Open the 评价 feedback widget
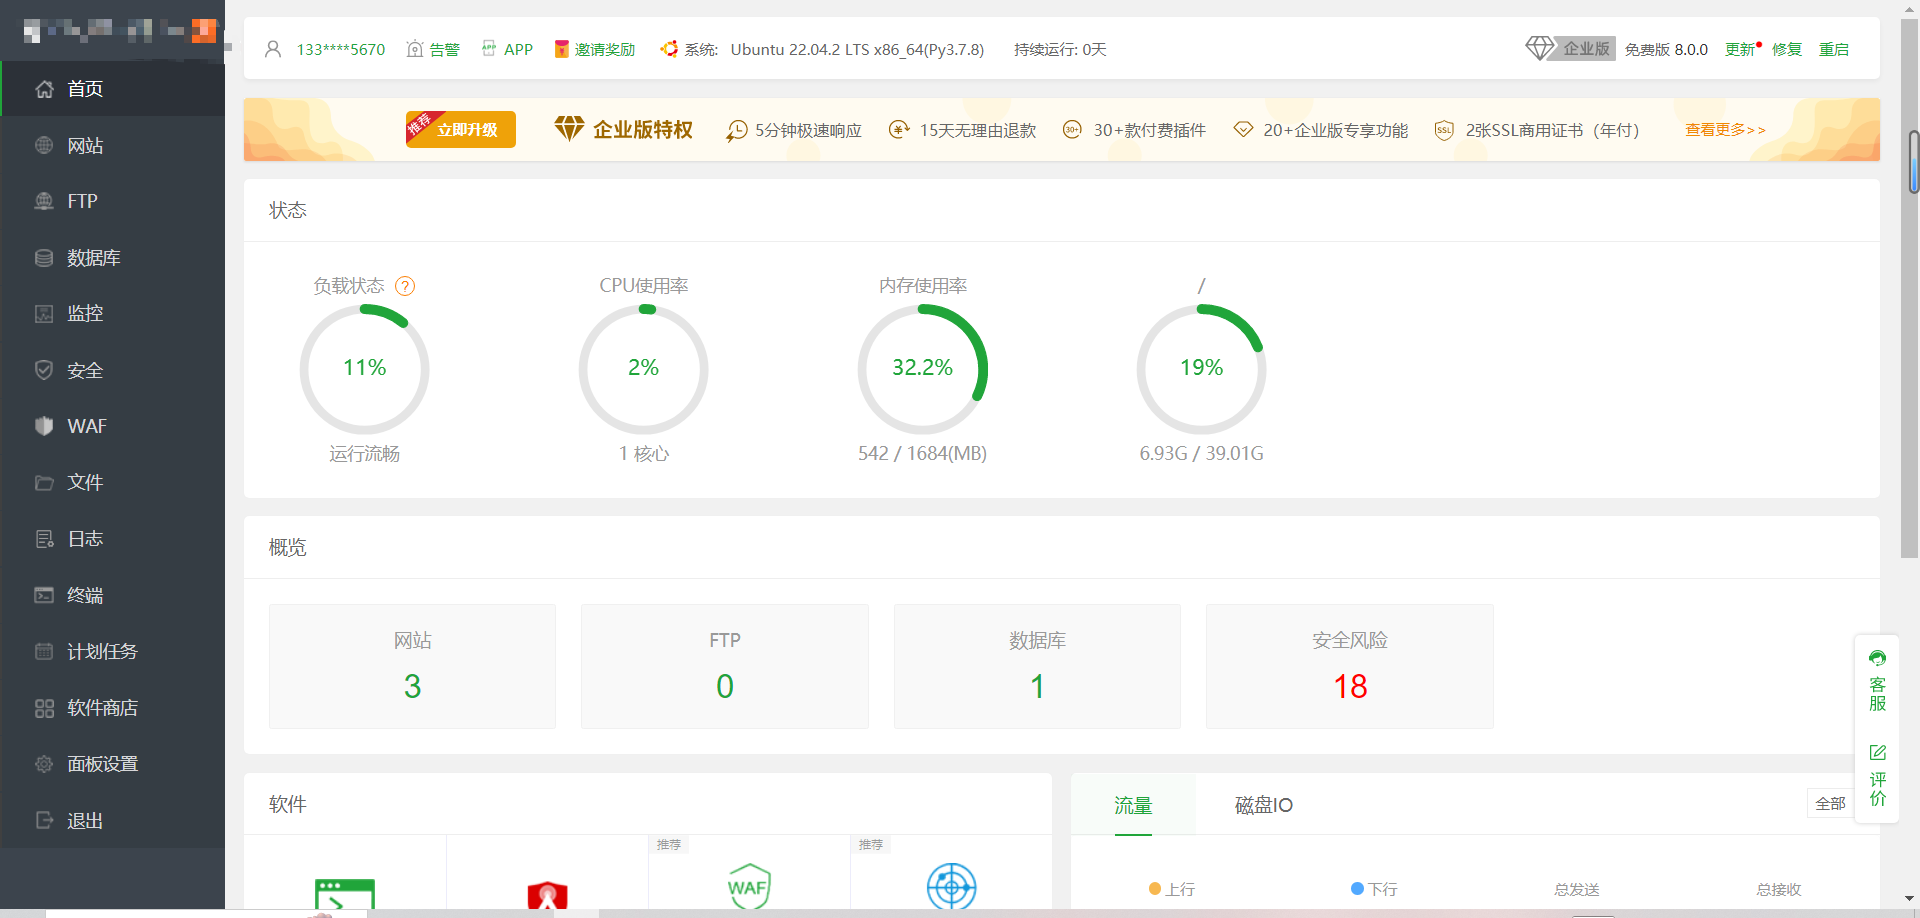 (1877, 775)
